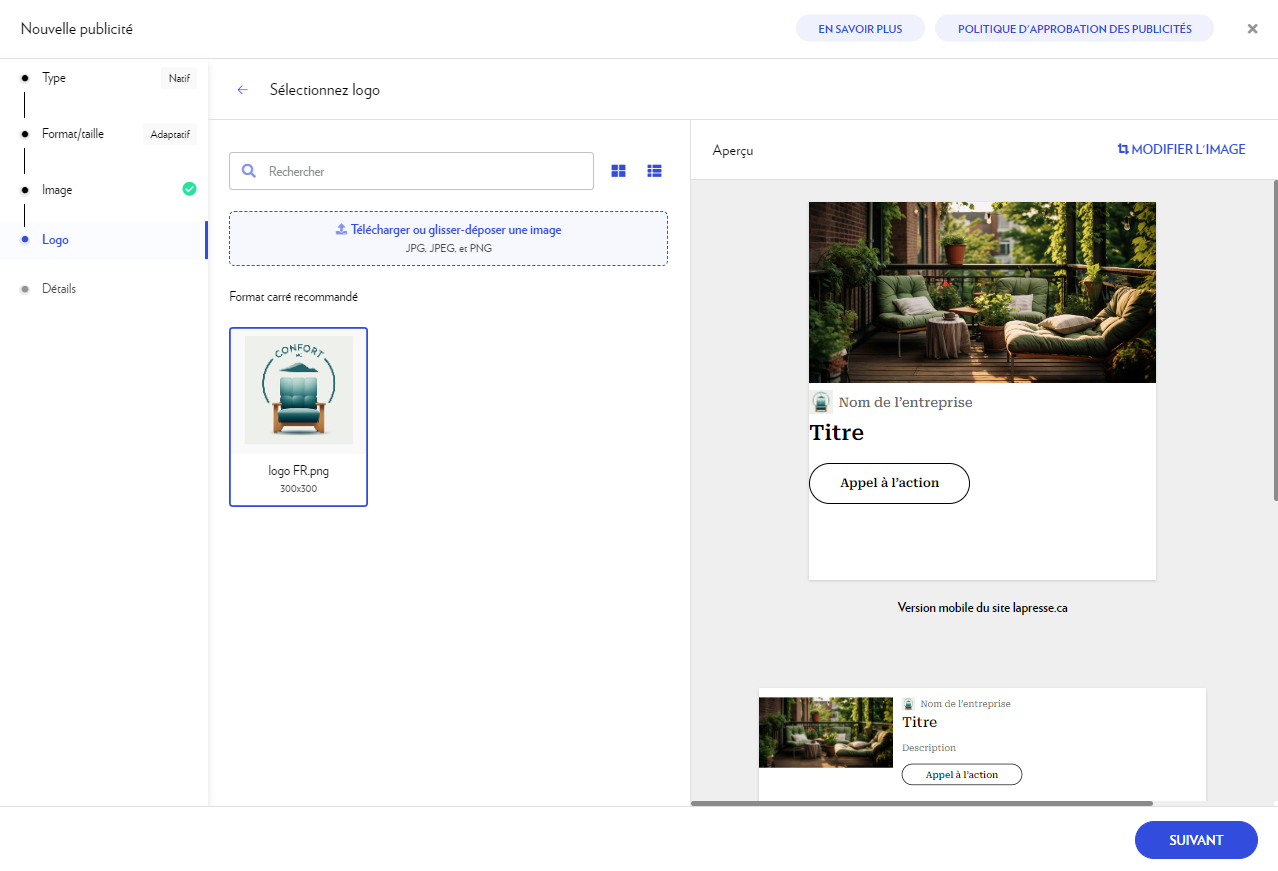
Task: Click MODIFIER L'IMAGE link
Action: [x=1181, y=150]
